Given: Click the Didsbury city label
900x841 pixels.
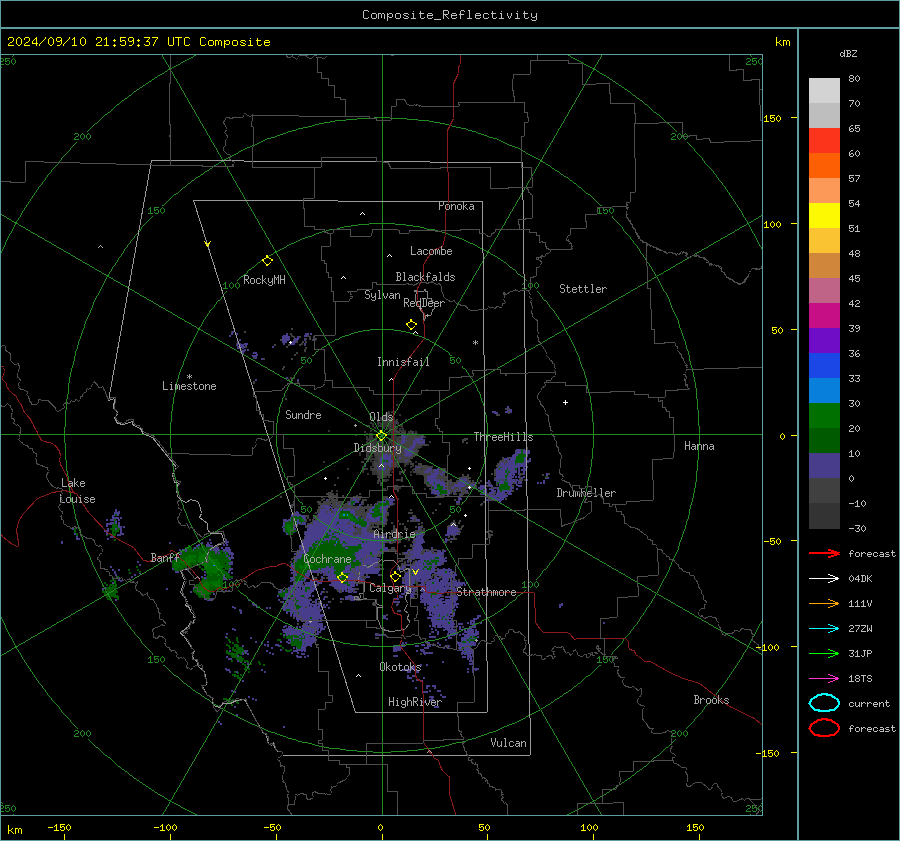Looking at the screenshot, I should pos(377,448).
